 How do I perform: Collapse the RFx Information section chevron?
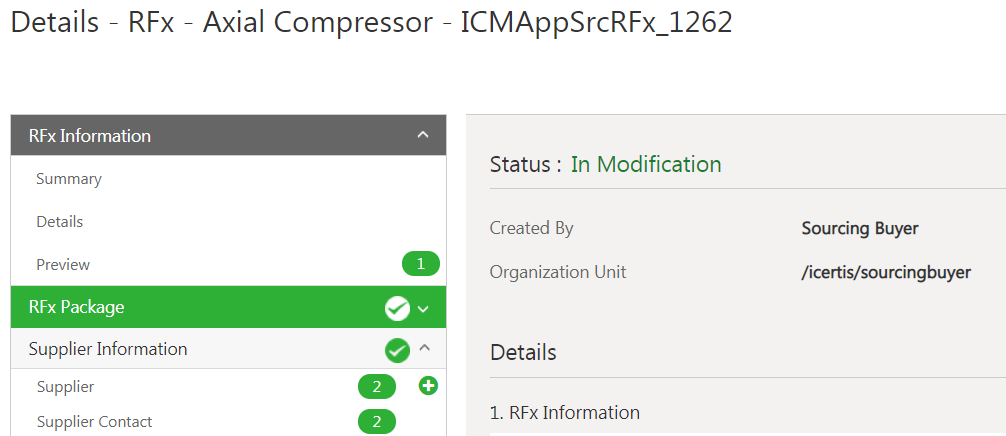tap(423, 135)
